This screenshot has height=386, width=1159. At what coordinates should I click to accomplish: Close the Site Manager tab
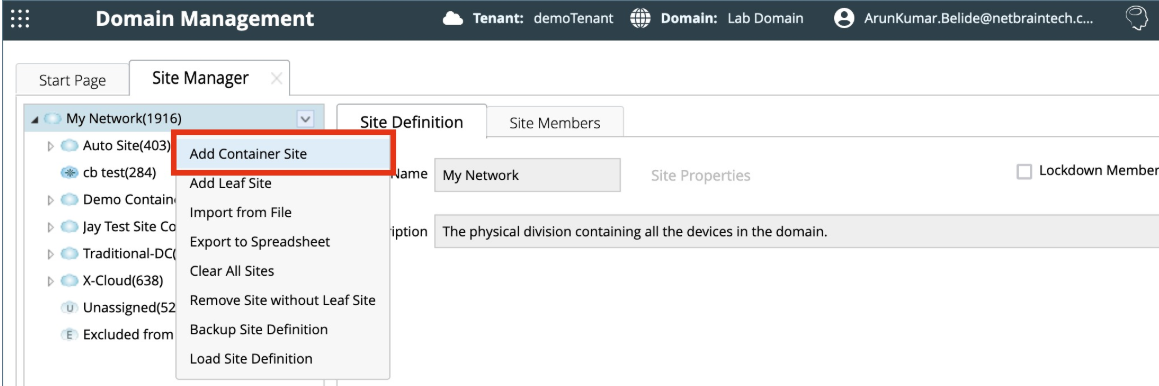click(276, 78)
